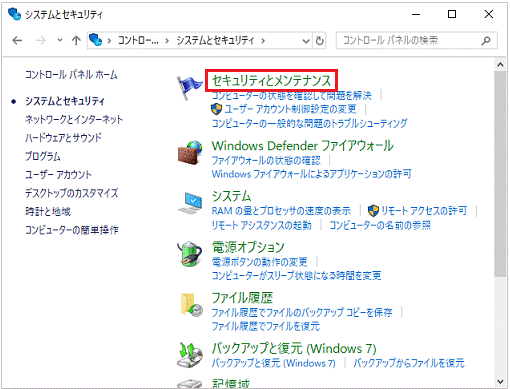
Task: Click the System computer monitor icon
Action: coord(190,203)
